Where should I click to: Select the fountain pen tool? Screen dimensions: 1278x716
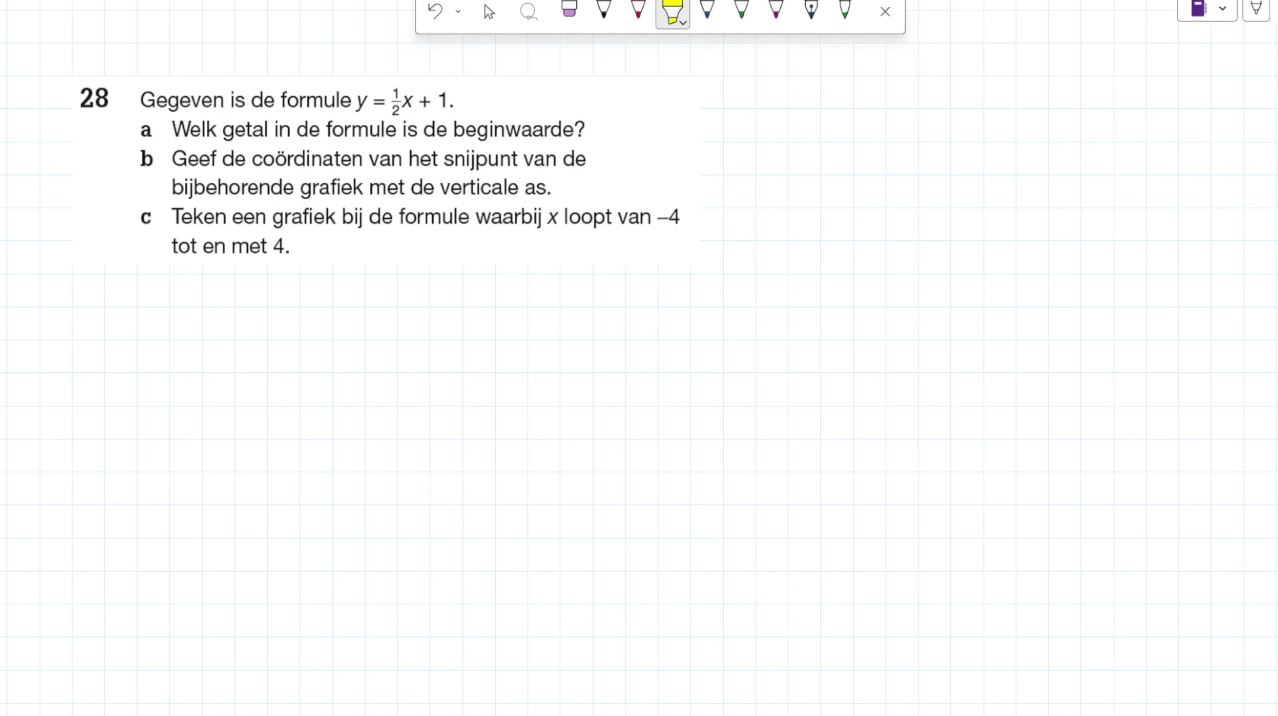click(811, 10)
